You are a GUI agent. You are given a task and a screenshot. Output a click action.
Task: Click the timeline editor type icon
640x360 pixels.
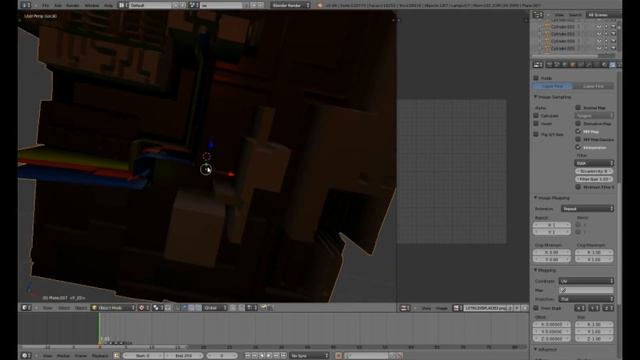[26, 356]
